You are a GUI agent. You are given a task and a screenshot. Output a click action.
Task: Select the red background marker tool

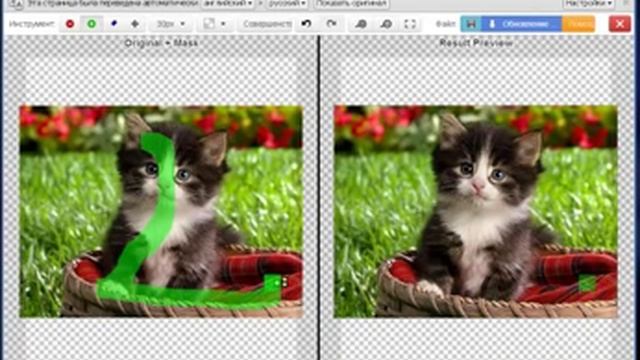(x=70, y=24)
